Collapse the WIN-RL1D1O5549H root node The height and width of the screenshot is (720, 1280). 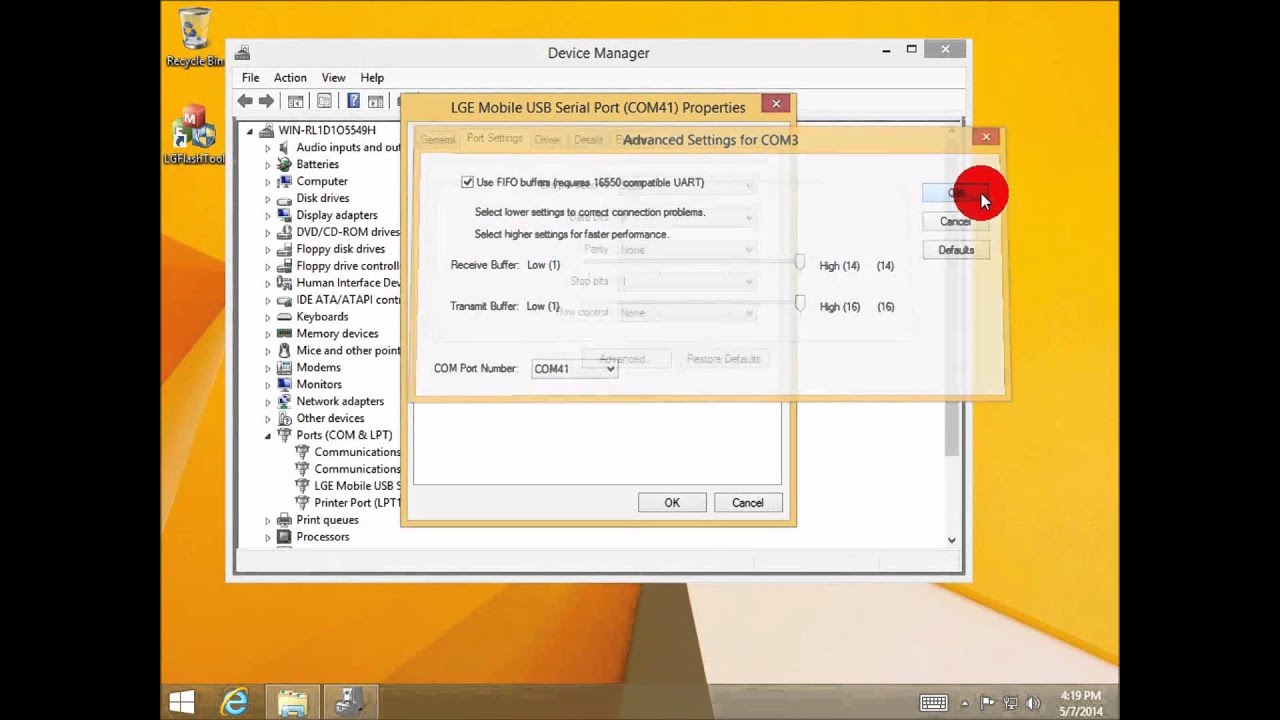250,131
